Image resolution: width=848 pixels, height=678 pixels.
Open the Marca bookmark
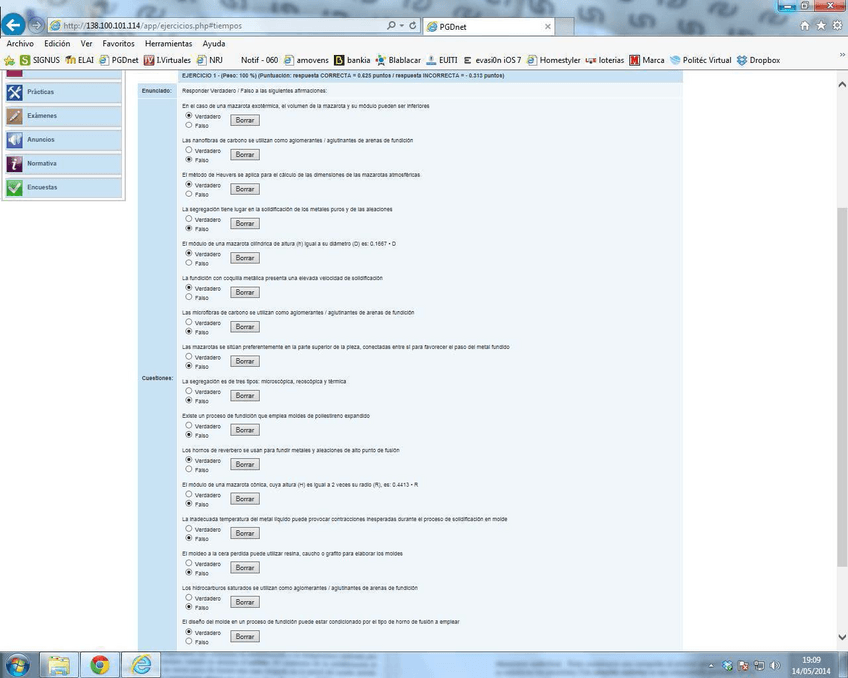(x=647, y=60)
